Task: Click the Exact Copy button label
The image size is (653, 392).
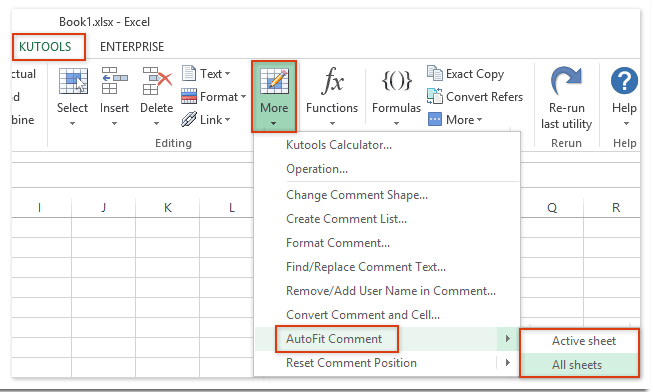Action: pos(475,74)
